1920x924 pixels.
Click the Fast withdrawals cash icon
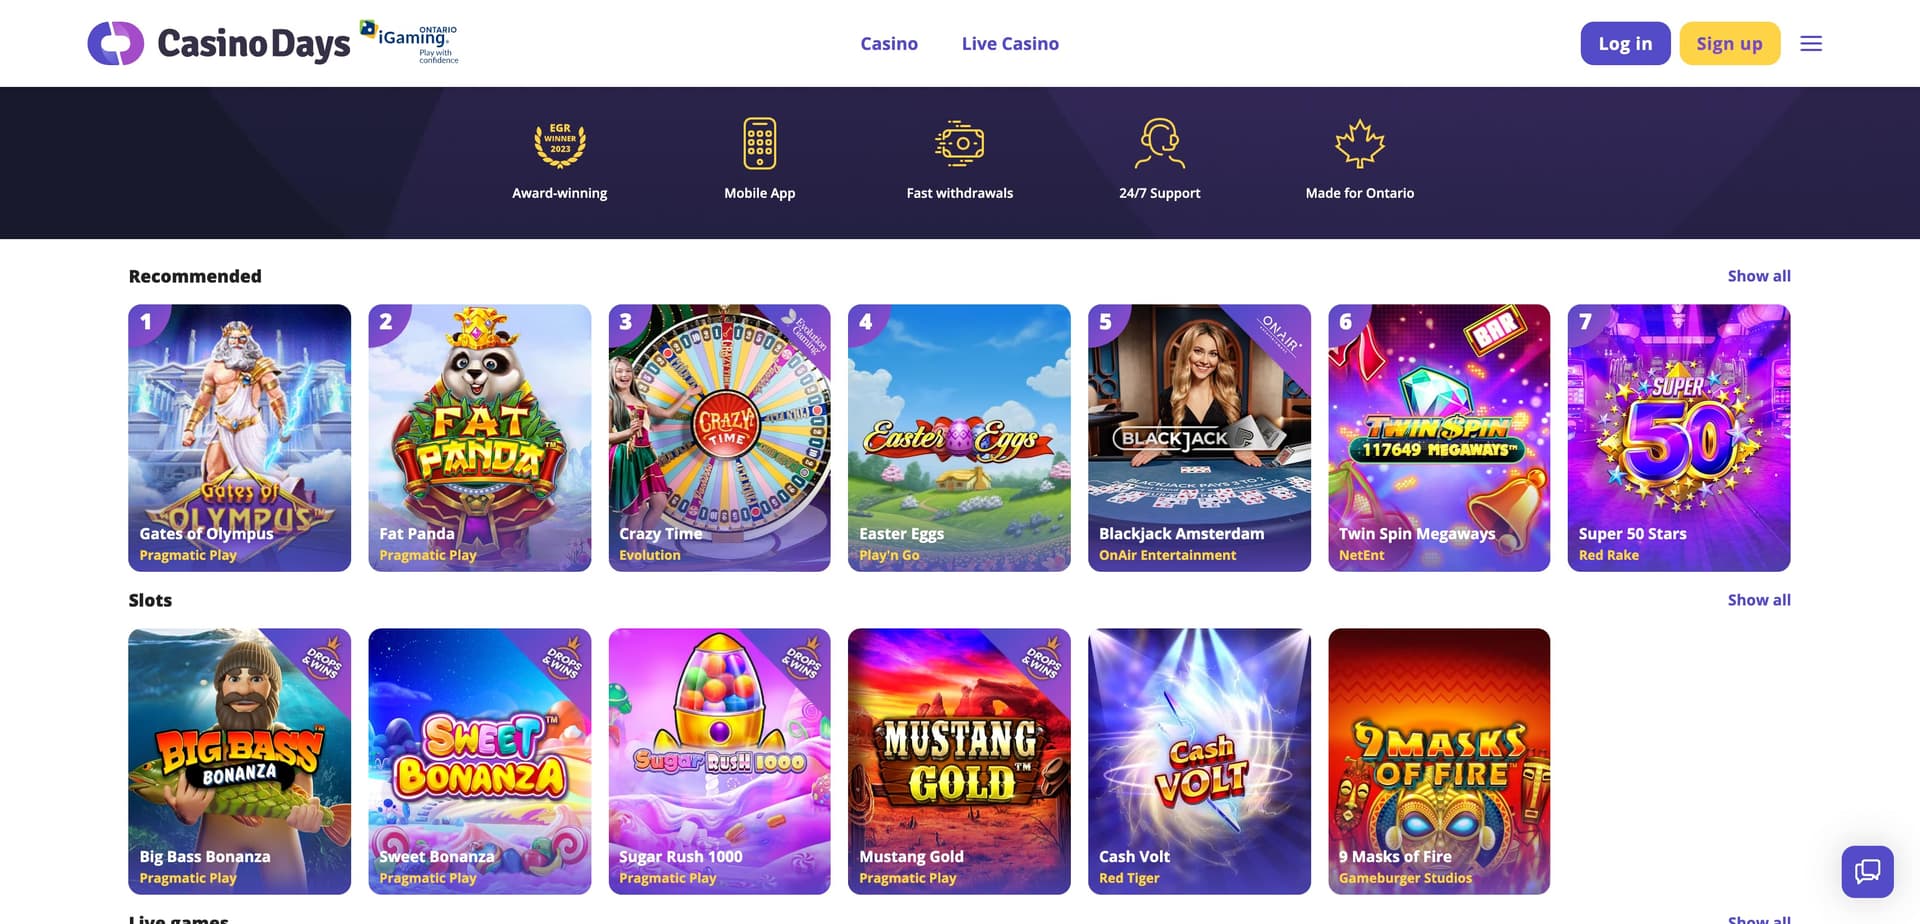[x=960, y=144]
